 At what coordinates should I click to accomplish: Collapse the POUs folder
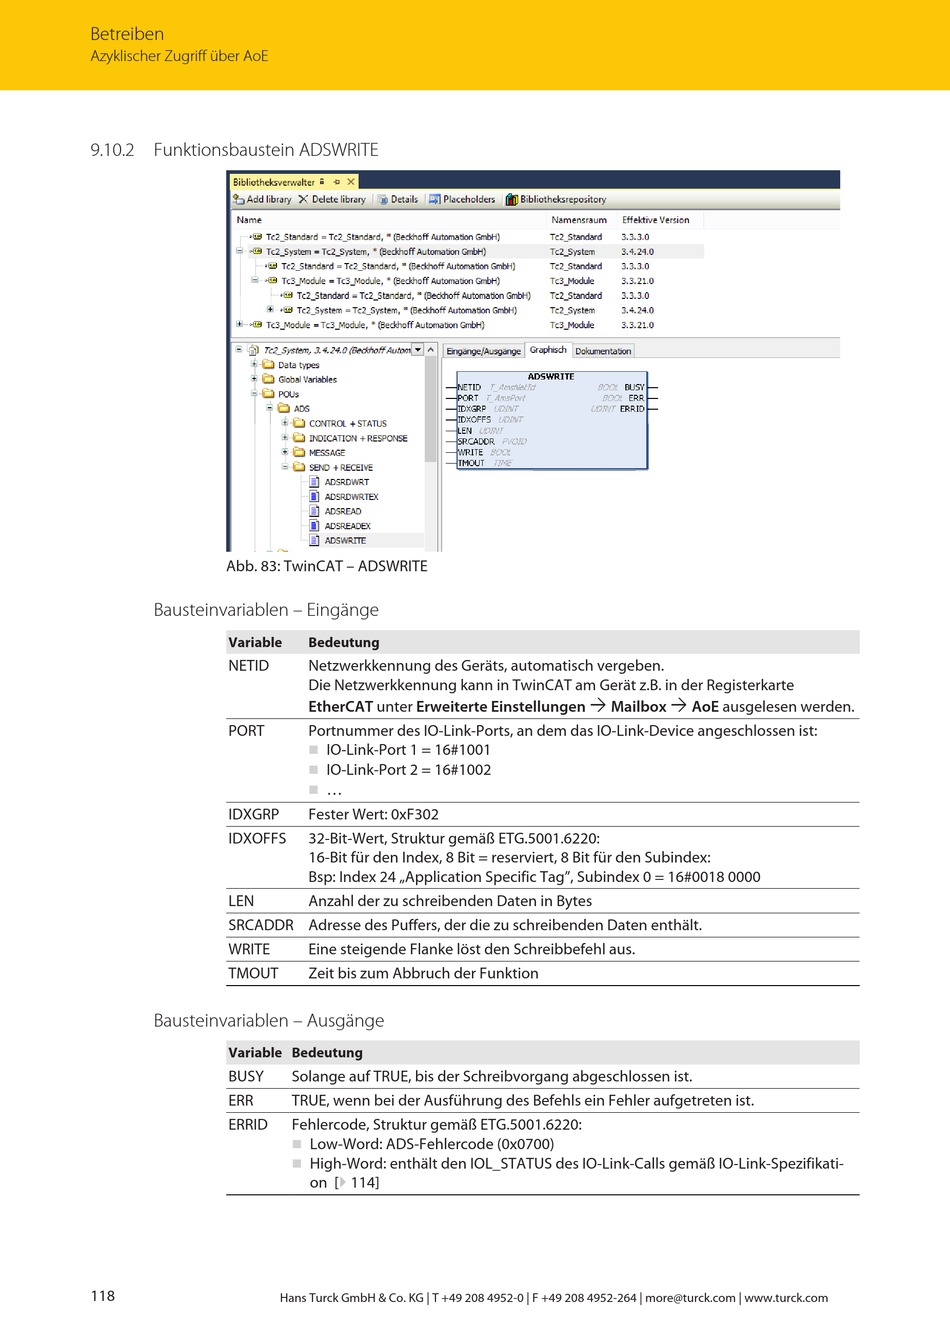[254, 393]
